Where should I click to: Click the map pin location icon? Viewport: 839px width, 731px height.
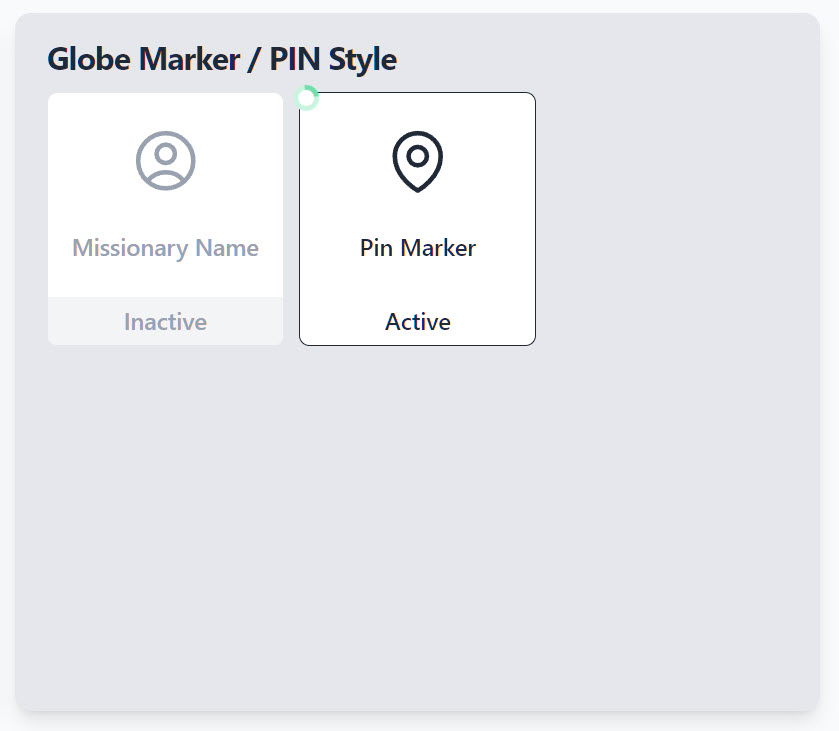tap(417, 161)
